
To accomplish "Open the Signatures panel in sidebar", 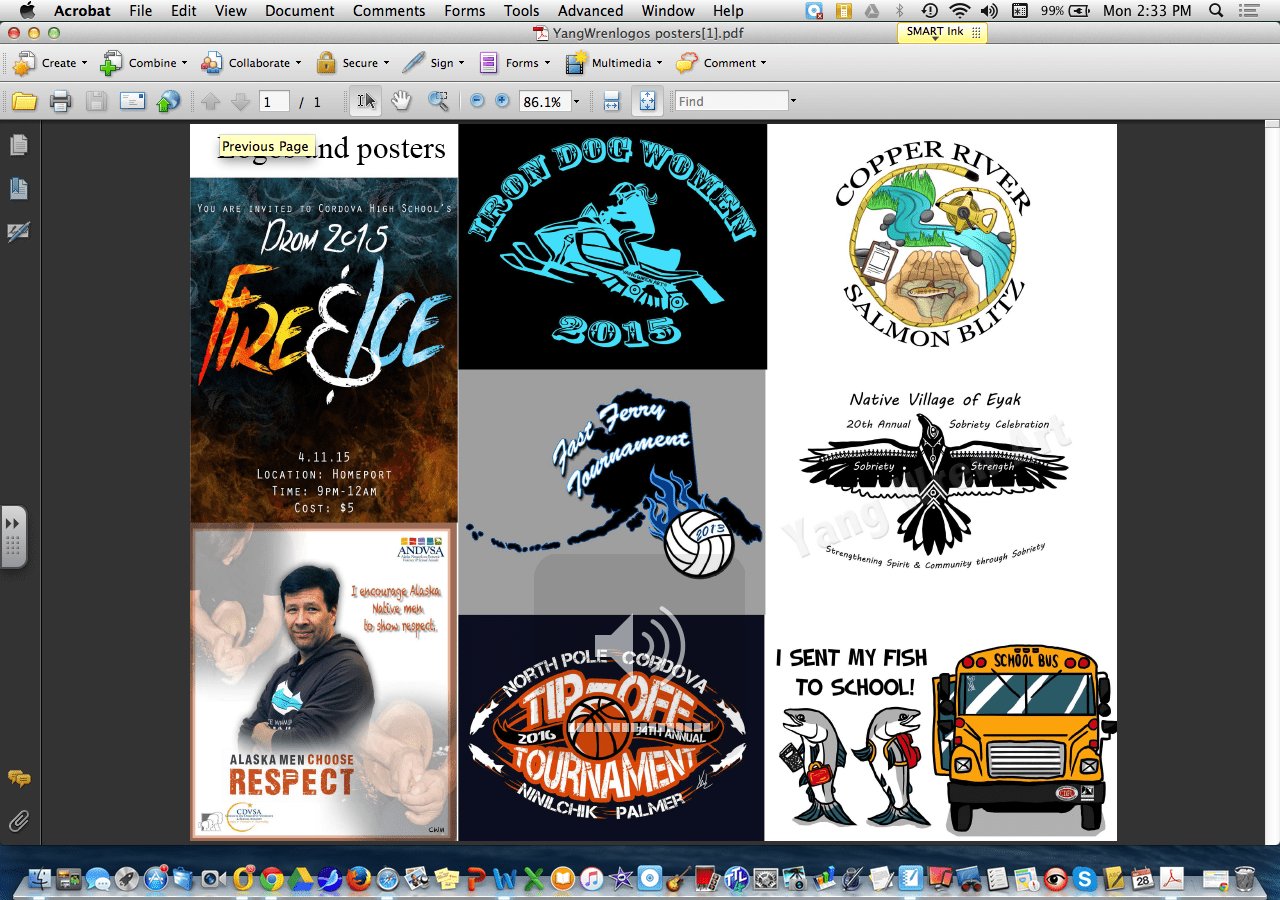I will tap(18, 232).
